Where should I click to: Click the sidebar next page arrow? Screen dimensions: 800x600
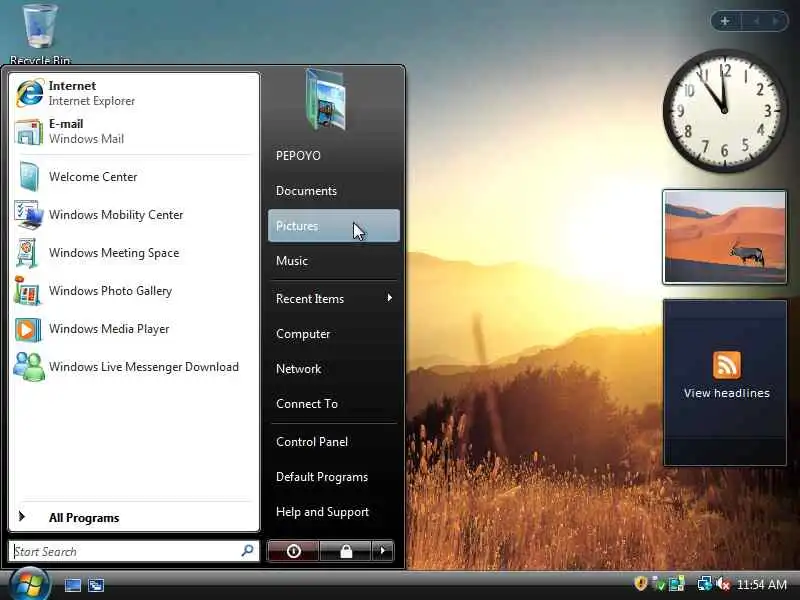pyautogui.click(x=776, y=21)
